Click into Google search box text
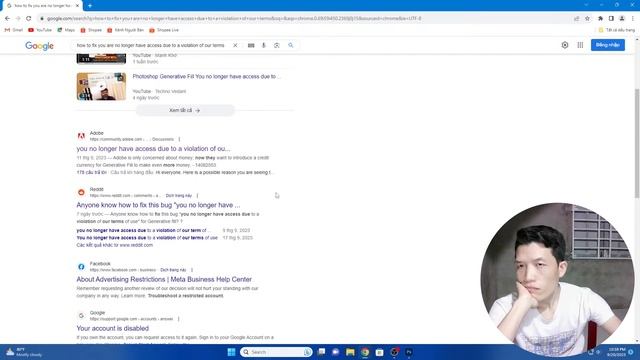Viewport: 640px width, 360px height. pos(151,45)
